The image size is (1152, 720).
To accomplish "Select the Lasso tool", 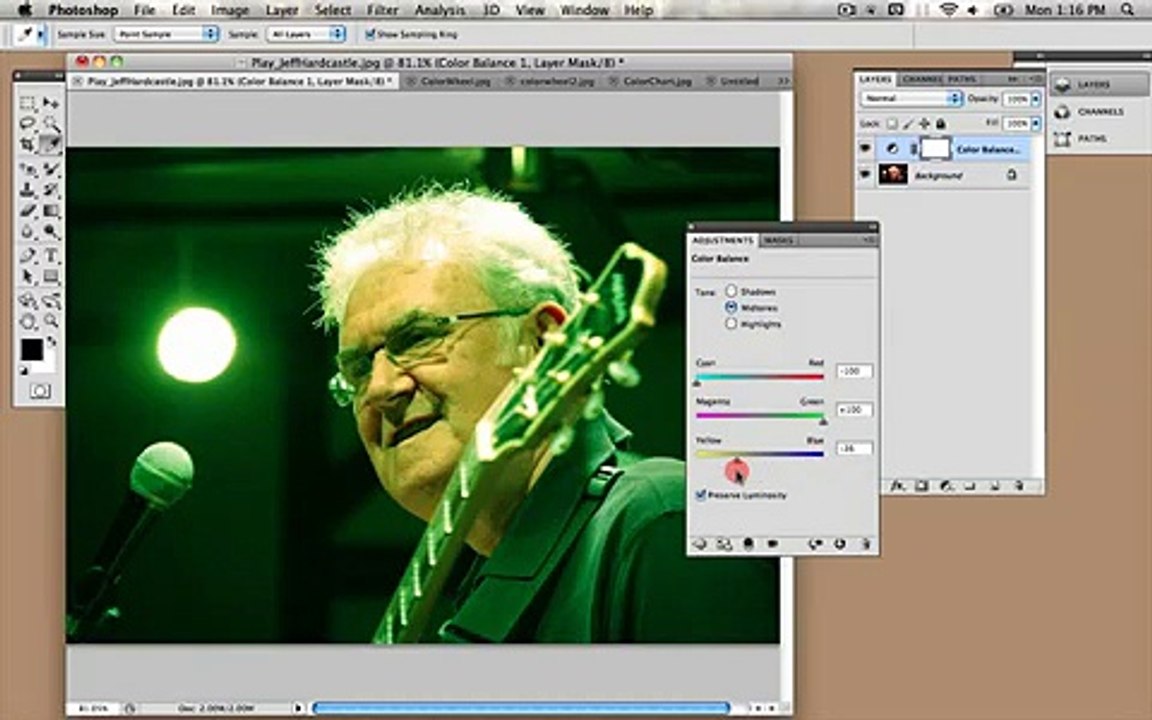I will [x=28, y=123].
